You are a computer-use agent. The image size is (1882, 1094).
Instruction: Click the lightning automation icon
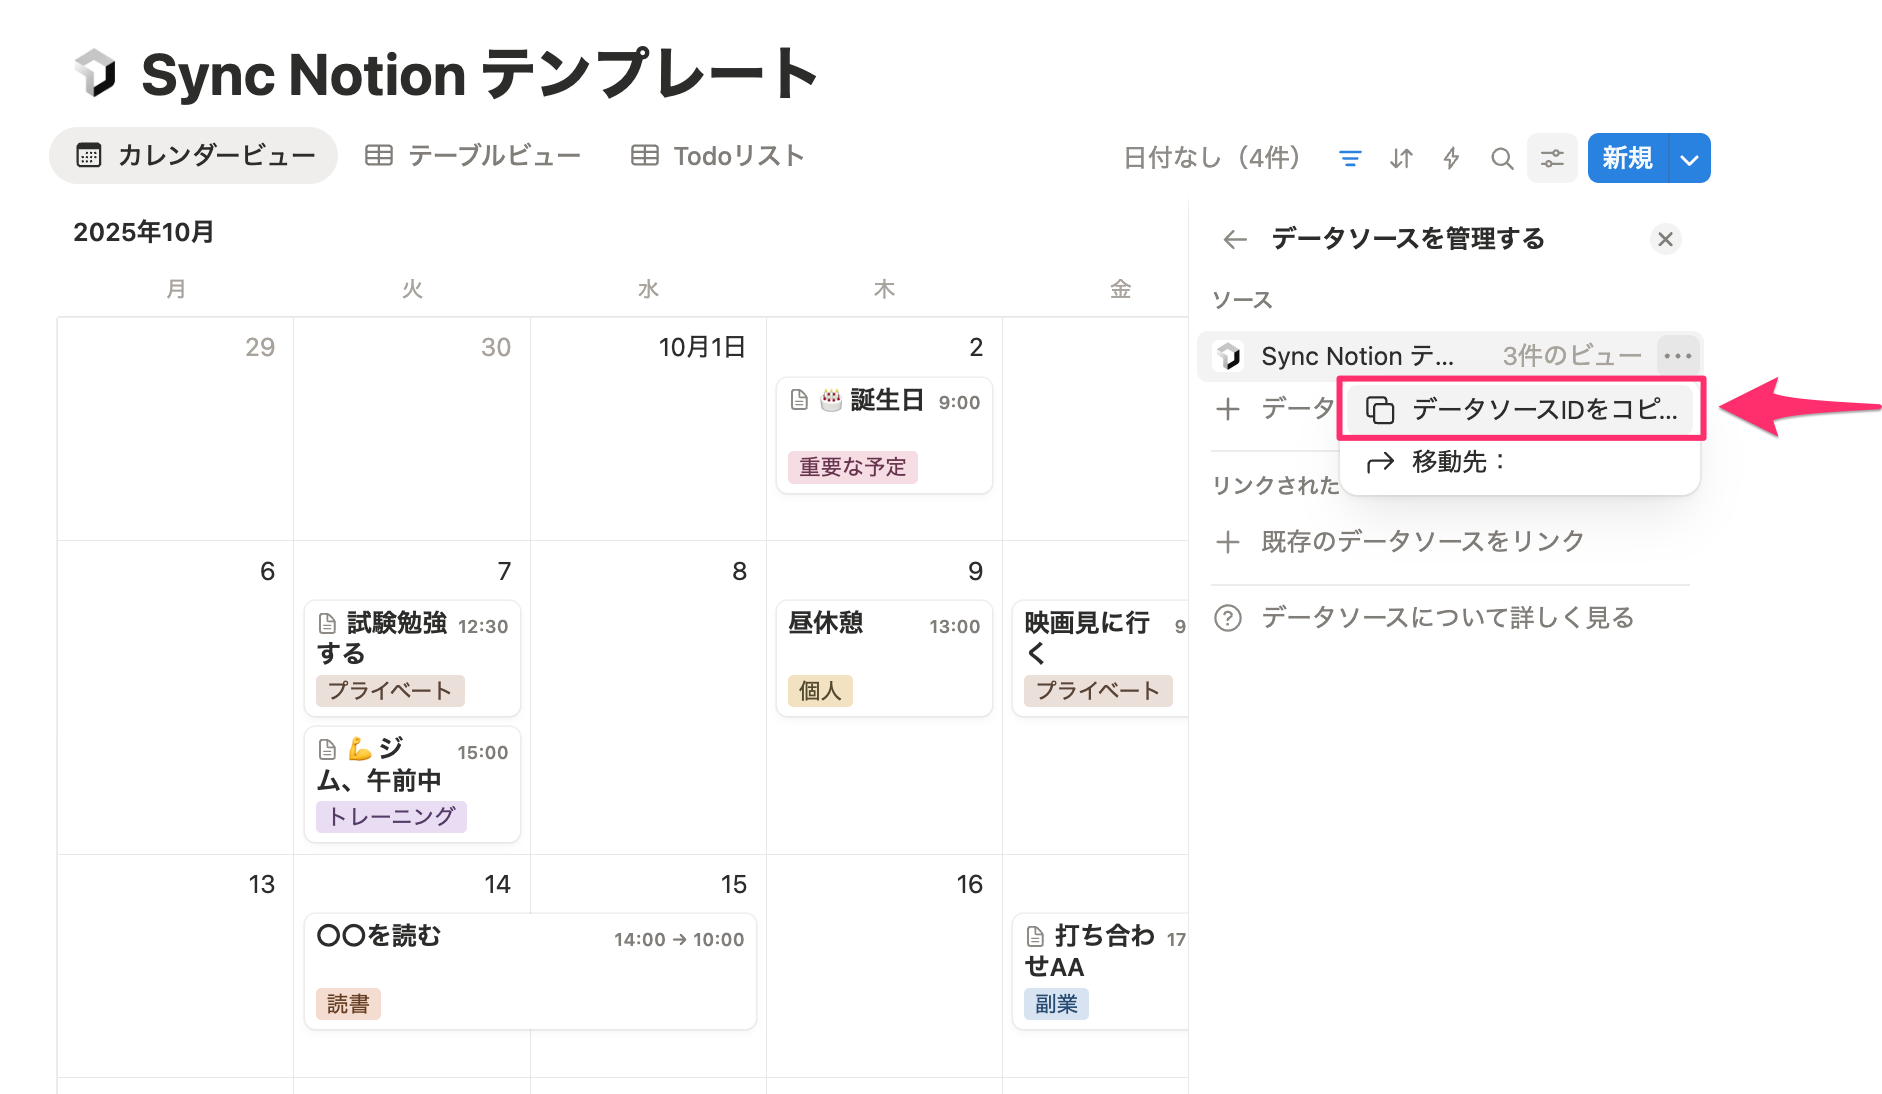click(x=1451, y=158)
